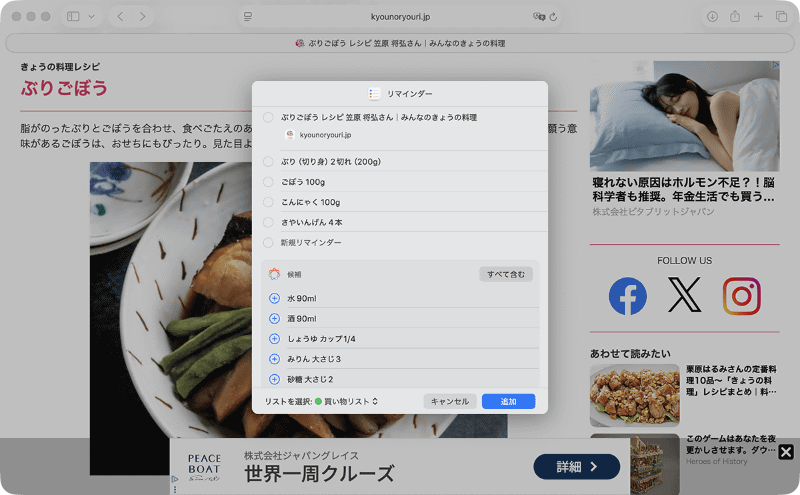Click the キャンセル button
Image resolution: width=800 pixels, height=495 pixels.
[449, 402]
